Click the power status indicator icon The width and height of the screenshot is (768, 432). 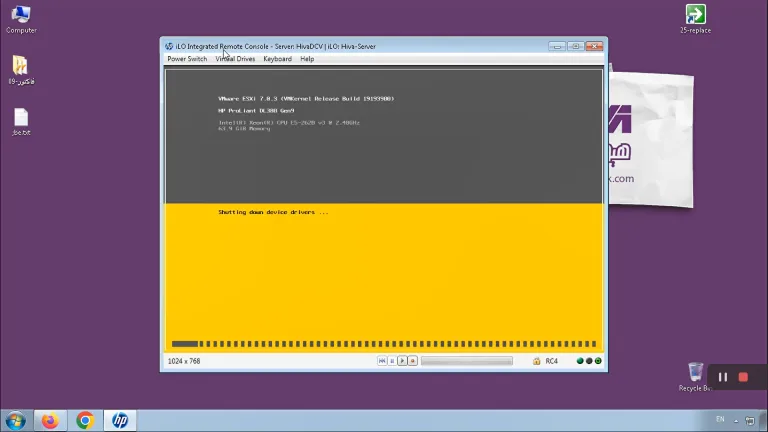(x=598, y=361)
